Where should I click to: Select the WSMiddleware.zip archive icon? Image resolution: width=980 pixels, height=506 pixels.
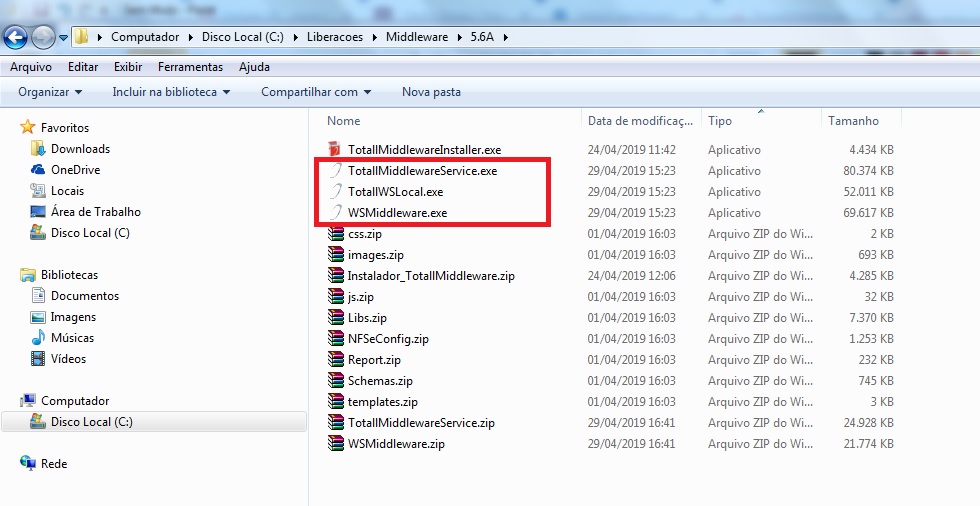click(x=336, y=444)
